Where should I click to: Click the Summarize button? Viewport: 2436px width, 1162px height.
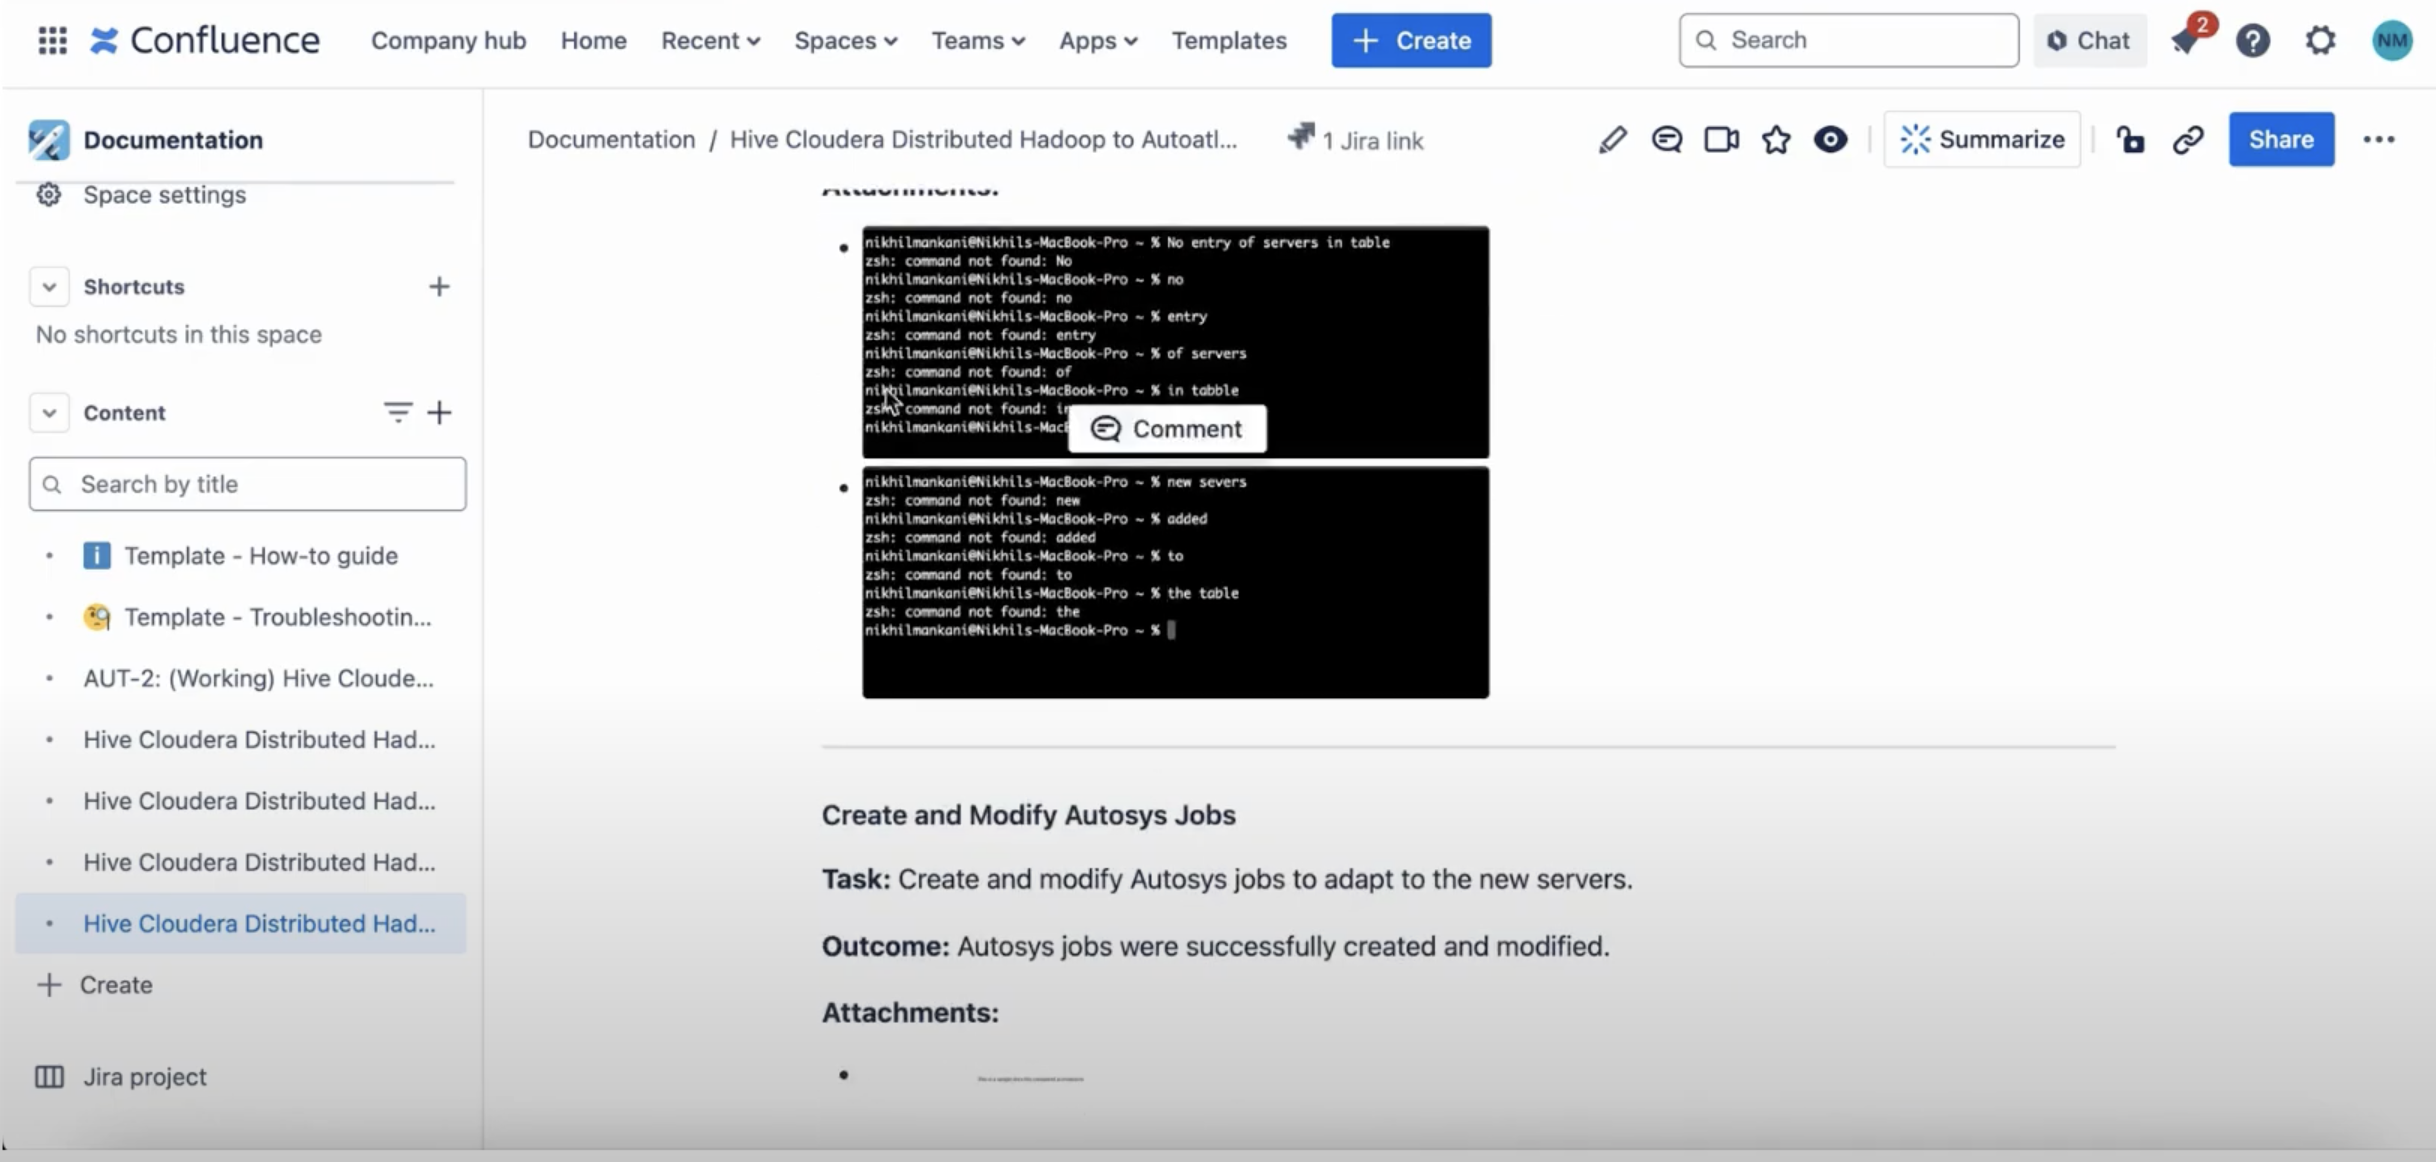[1982, 140]
